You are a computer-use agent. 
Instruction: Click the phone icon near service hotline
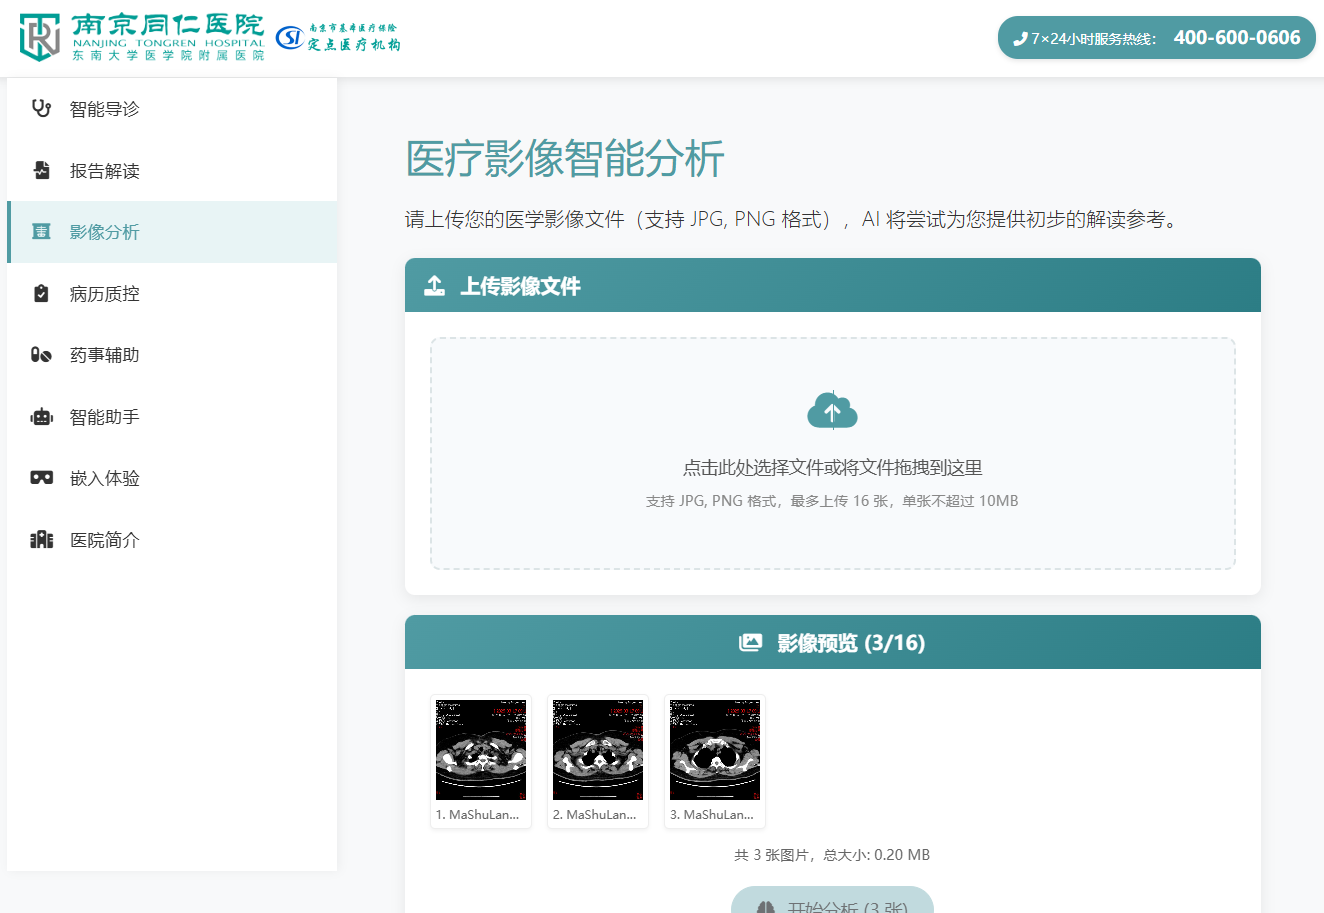pos(1023,37)
